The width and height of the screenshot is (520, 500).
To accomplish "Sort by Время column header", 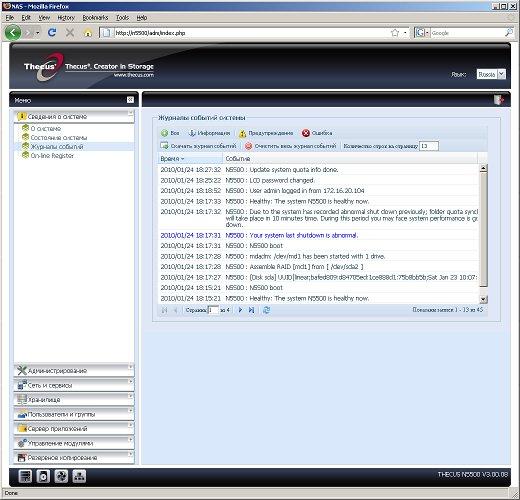I will [190, 159].
